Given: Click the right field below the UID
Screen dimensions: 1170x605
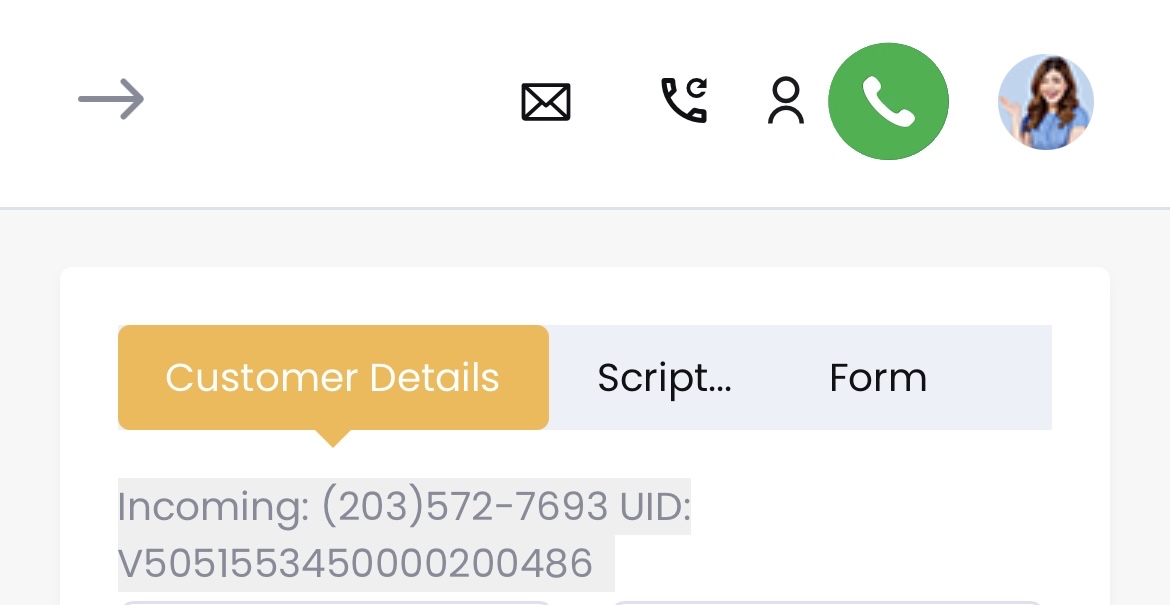Looking at the screenshot, I should pos(827,602).
